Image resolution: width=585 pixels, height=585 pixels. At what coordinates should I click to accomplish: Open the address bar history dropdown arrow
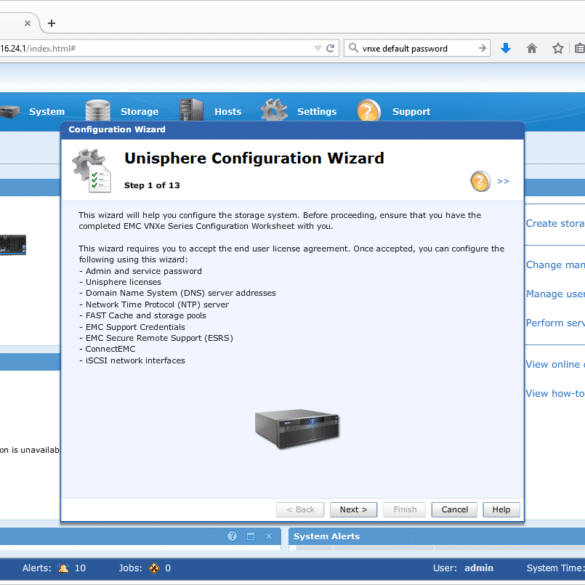tap(317, 49)
